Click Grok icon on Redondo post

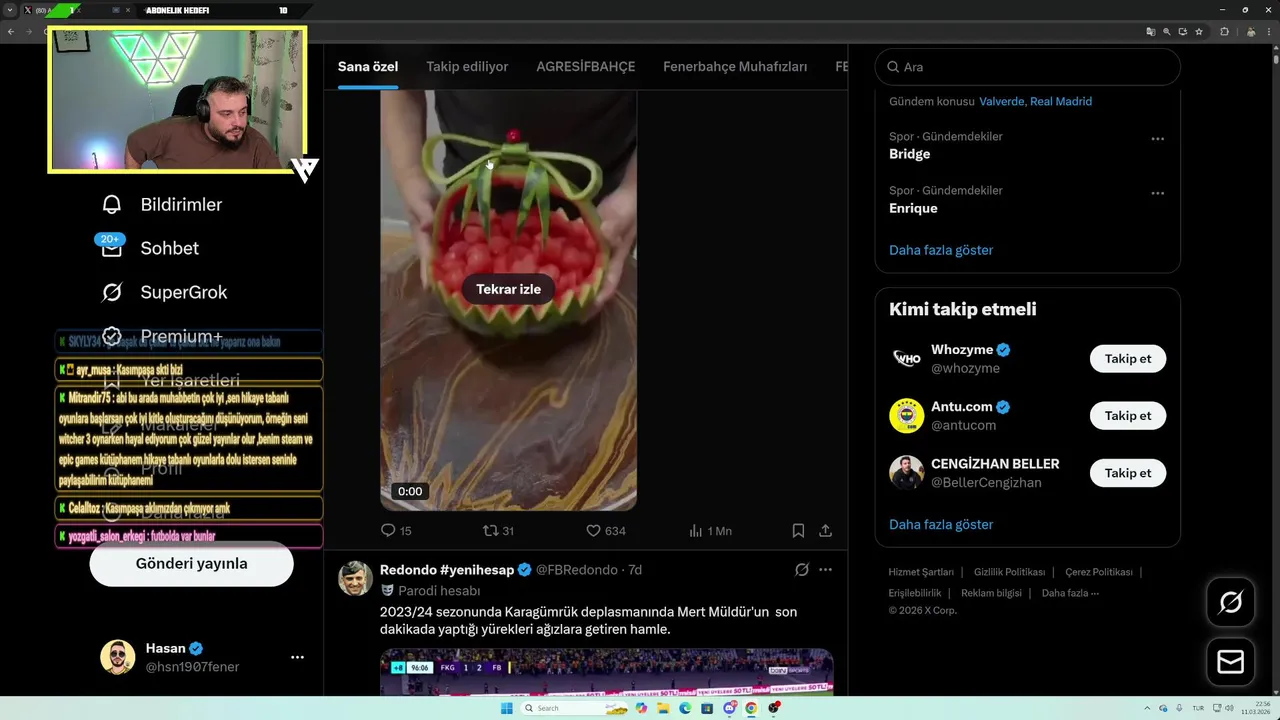801,570
